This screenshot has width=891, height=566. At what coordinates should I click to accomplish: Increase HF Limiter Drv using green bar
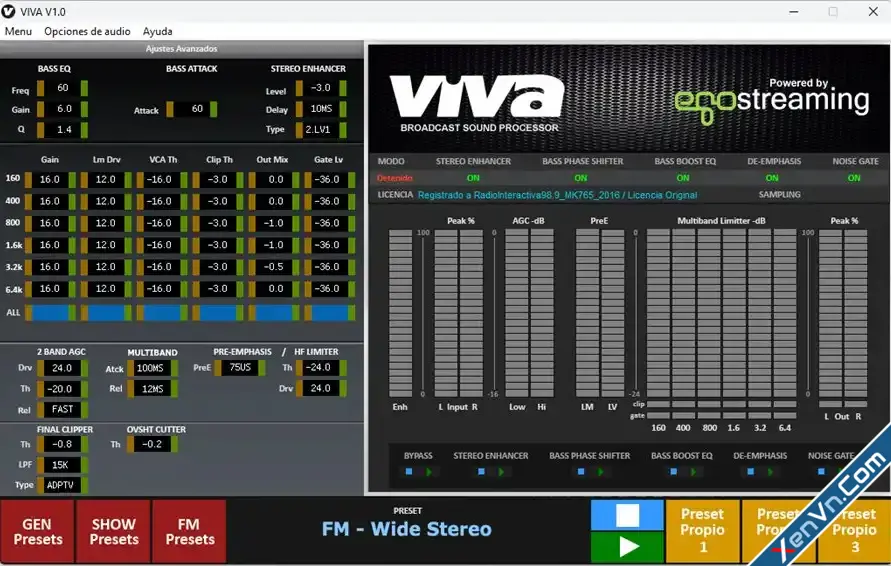pos(343,389)
